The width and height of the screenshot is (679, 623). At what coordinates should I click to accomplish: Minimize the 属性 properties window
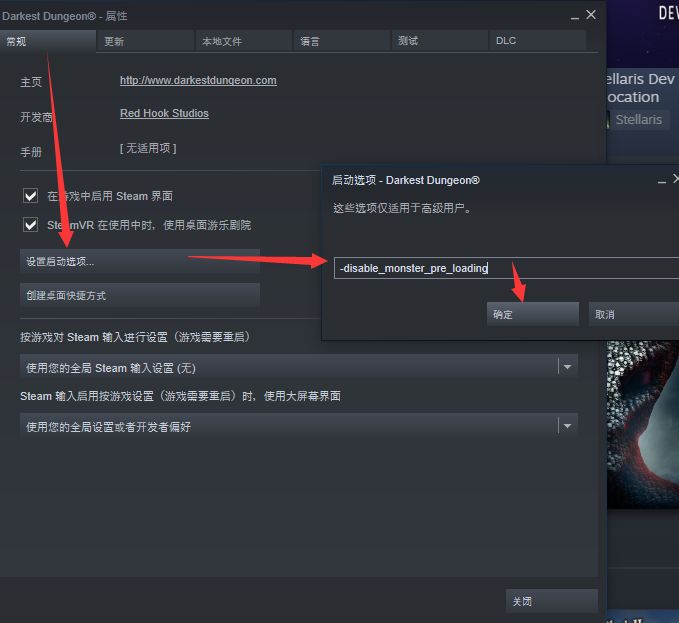click(x=575, y=16)
